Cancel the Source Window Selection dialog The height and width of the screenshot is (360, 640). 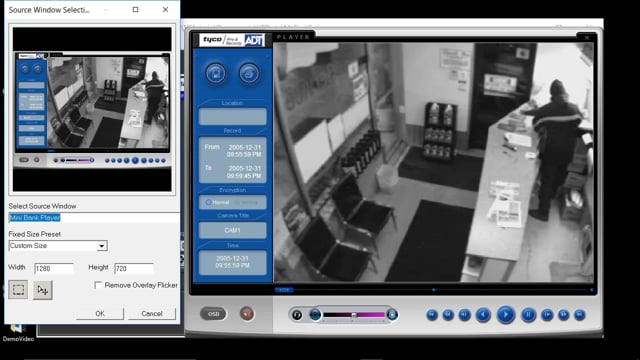[152, 313]
